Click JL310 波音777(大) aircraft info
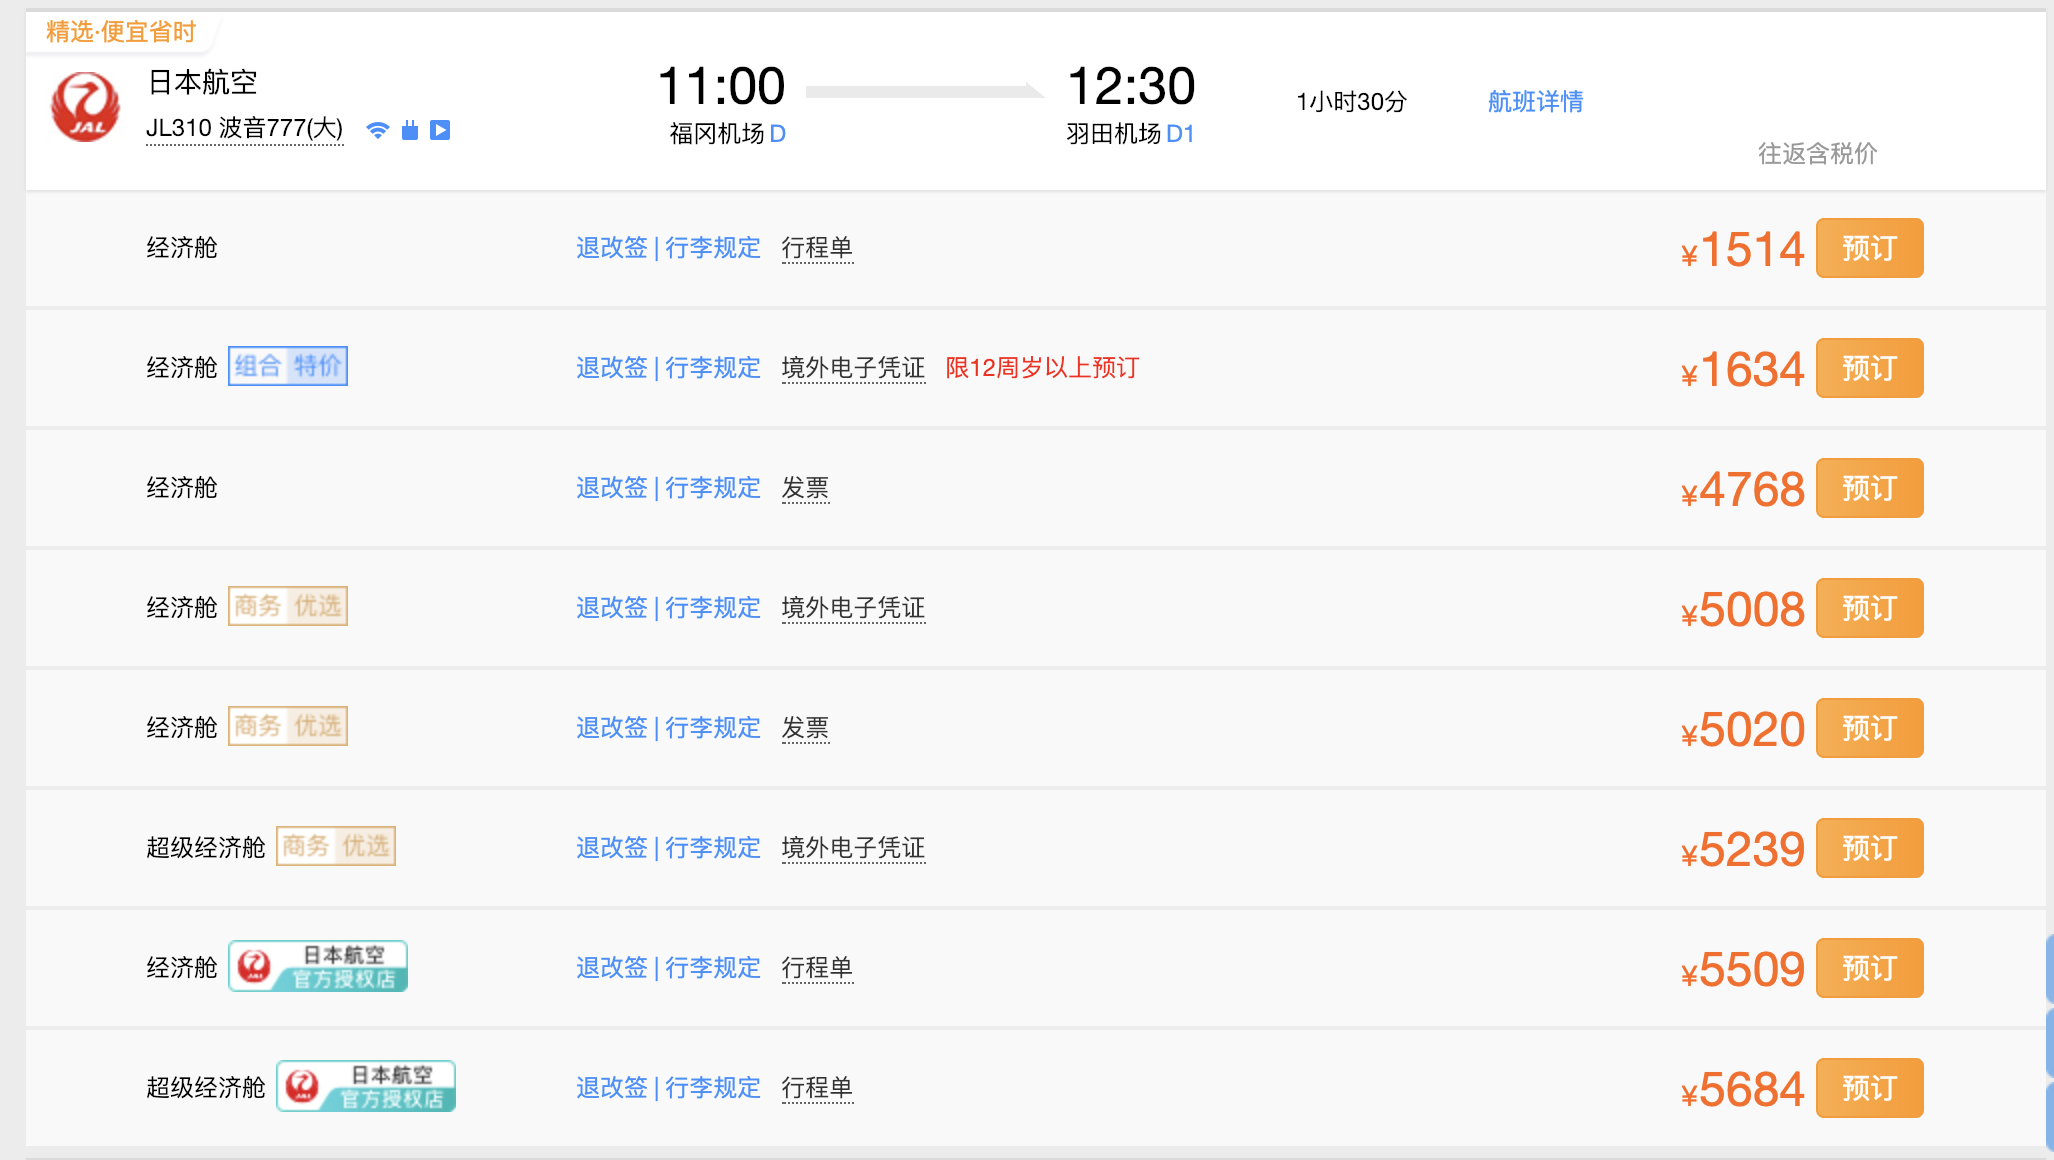Viewport: 2054px width, 1160px height. (245, 129)
